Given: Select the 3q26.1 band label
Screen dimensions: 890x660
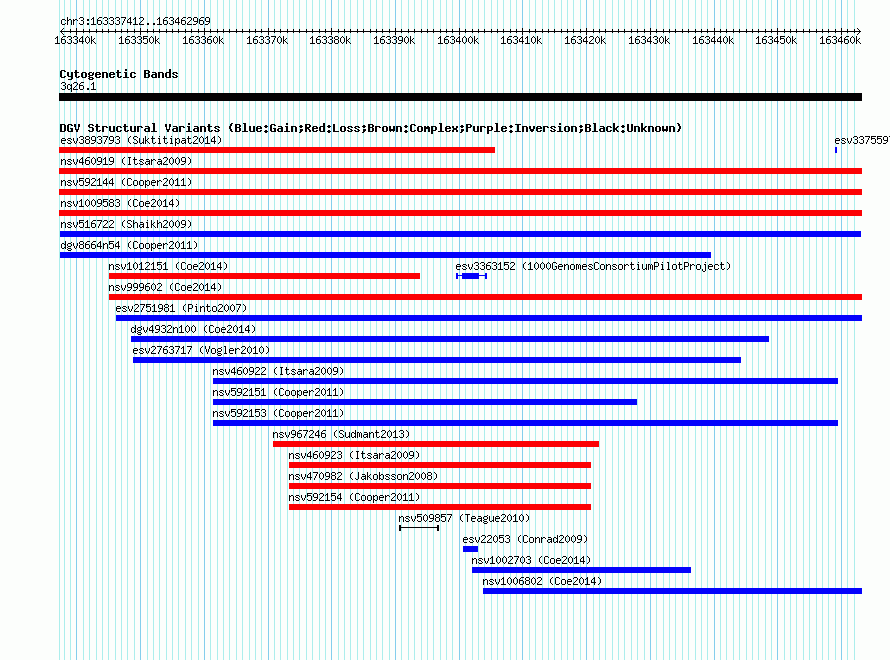Looking at the screenshot, I should tap(78, 86).
